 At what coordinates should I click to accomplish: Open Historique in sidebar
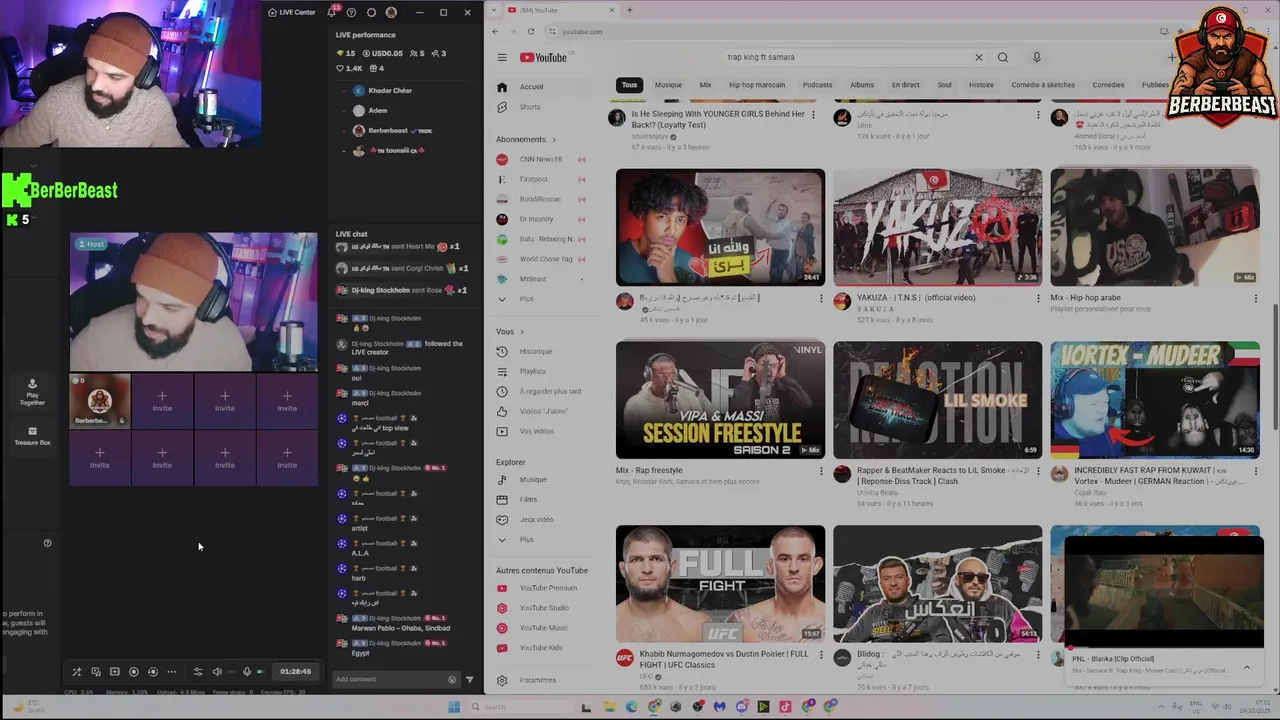pyautogui.click(x=541, y=352)
